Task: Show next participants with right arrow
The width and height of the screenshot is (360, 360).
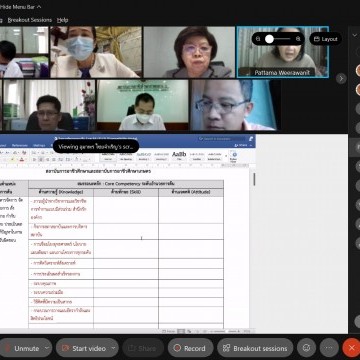Action: tap(341, 79)
